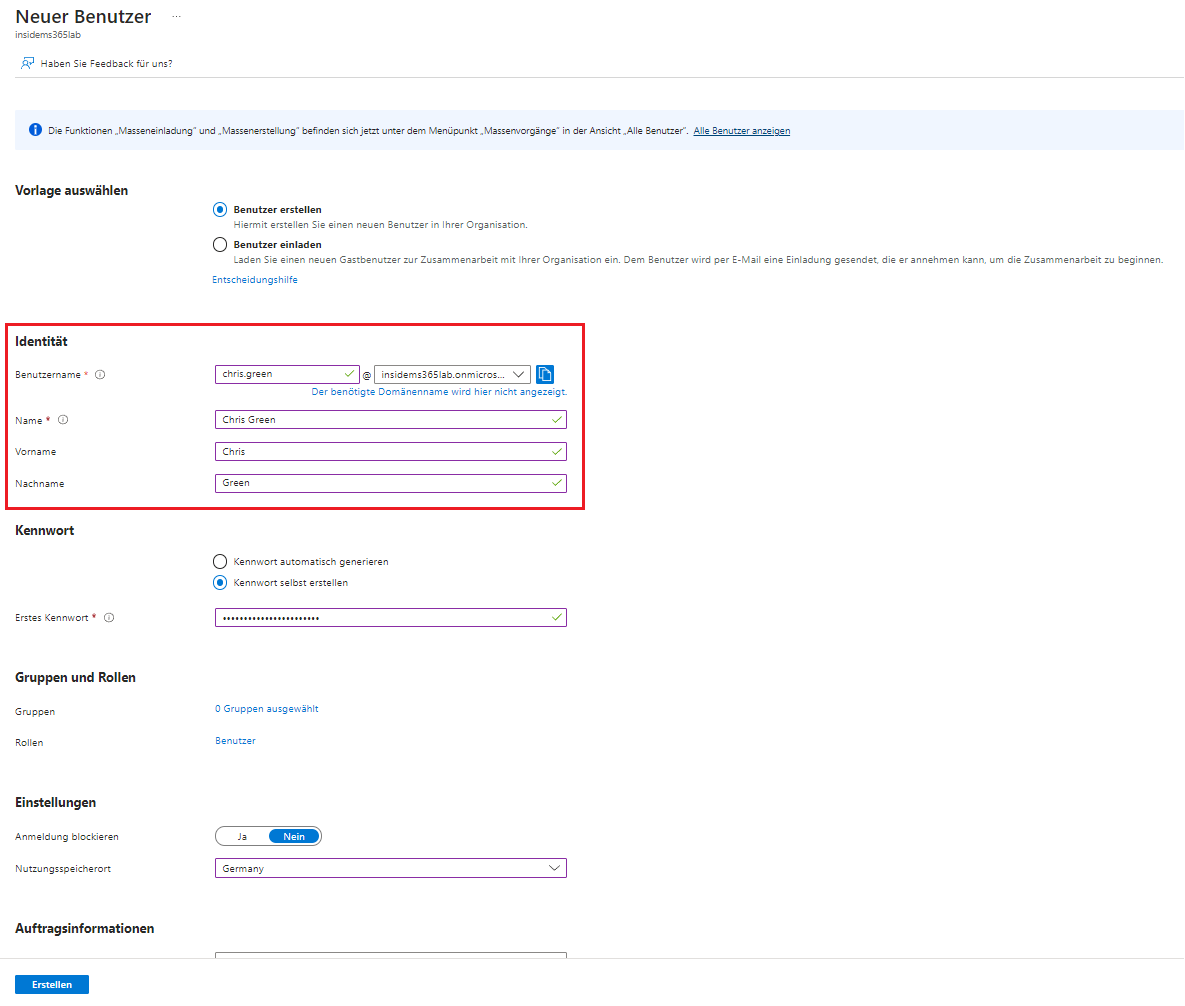Click info icon next to Benutzername
1185x1006 pixels.
[x=100, y=375]
